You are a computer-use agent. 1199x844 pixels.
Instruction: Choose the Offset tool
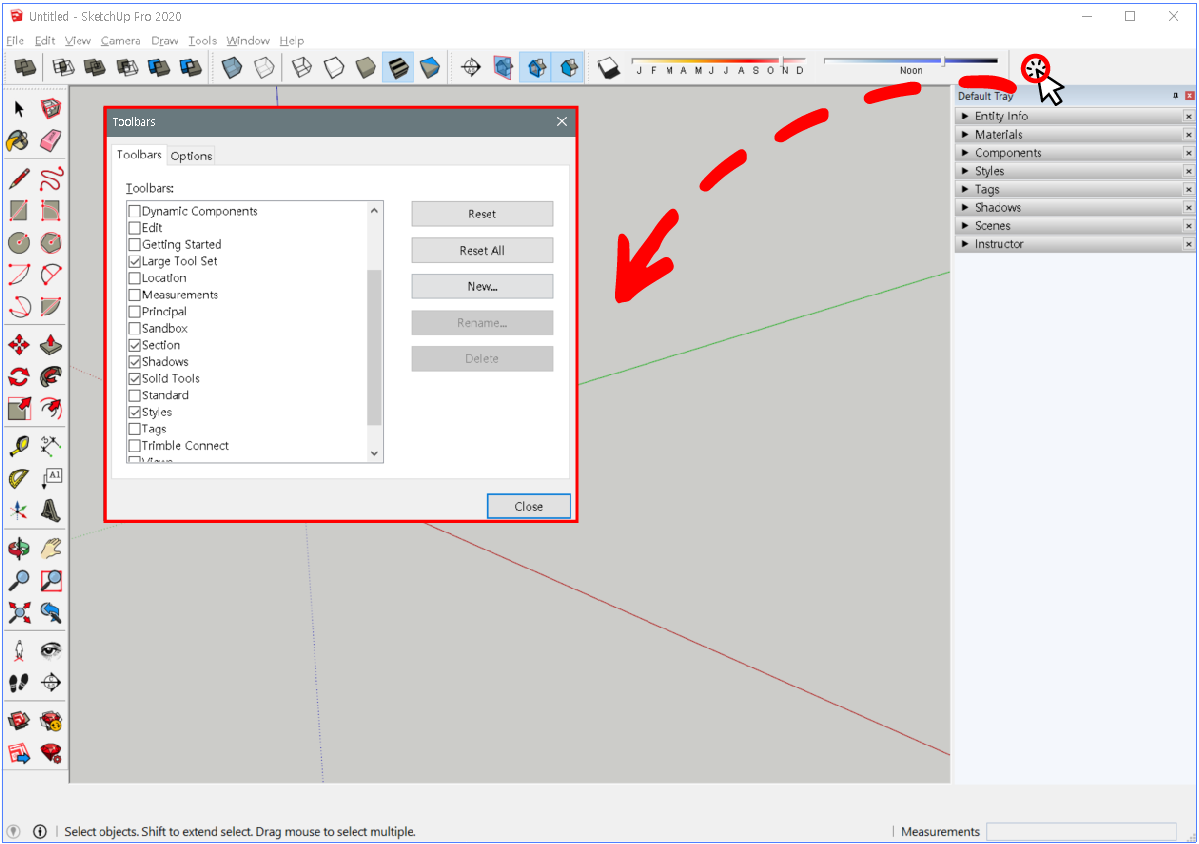tap(50, 408)
